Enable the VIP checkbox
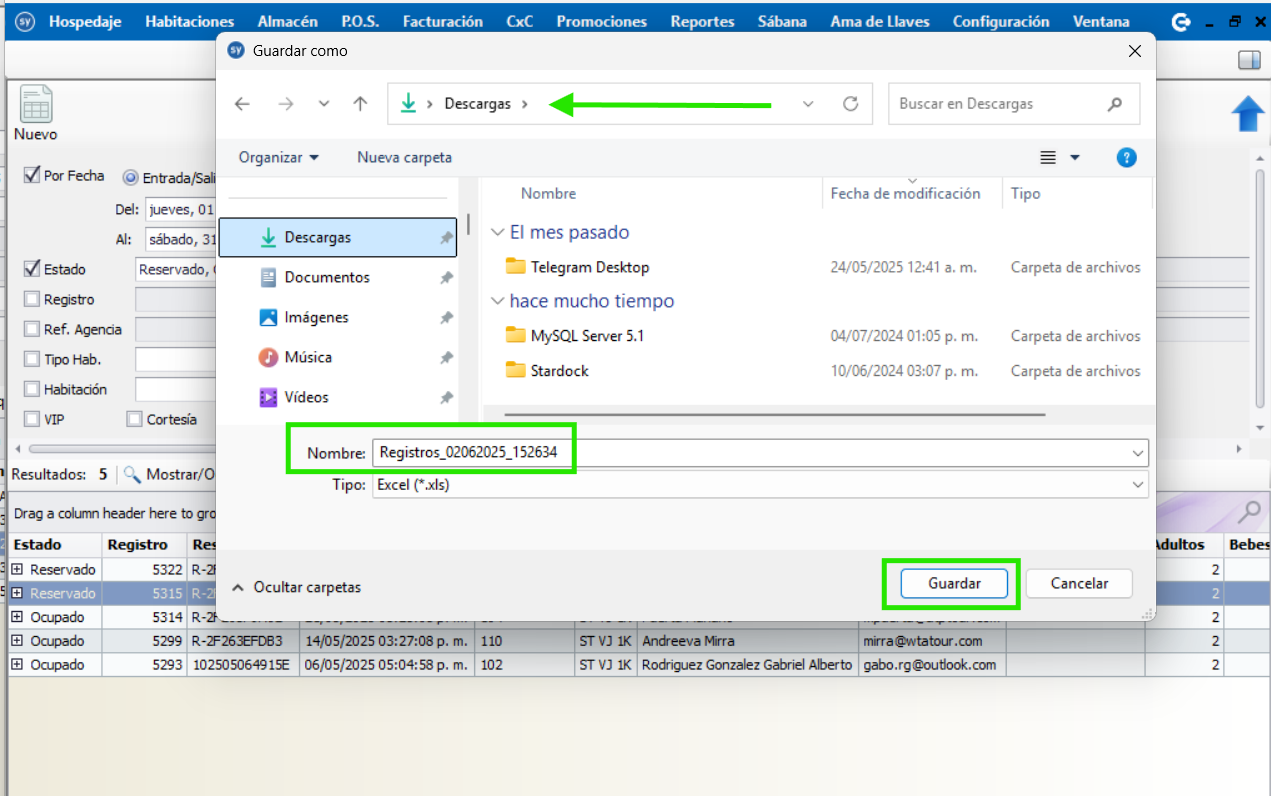This screenshot has height=796, width=1271. click(x=32, y=420)
